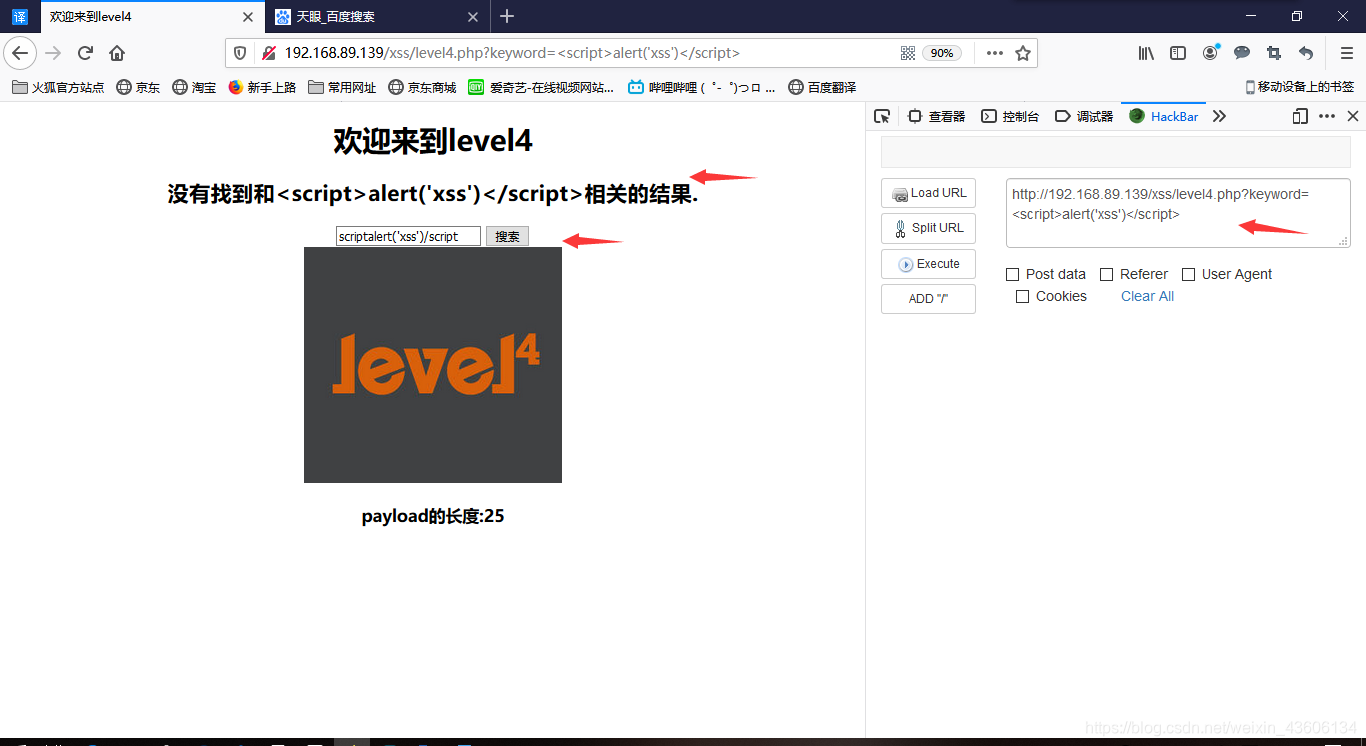Toggle the sidebar view icon
The height and width of the screenshot is (746, 1366).
[x=1178, y=53]
